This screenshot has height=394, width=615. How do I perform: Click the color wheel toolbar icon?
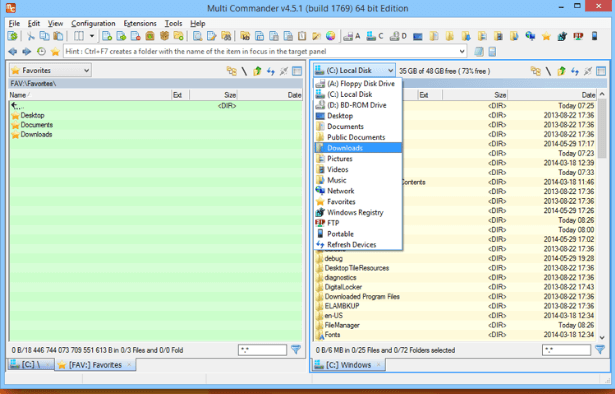pyautogui.click(x=331, y=36)
